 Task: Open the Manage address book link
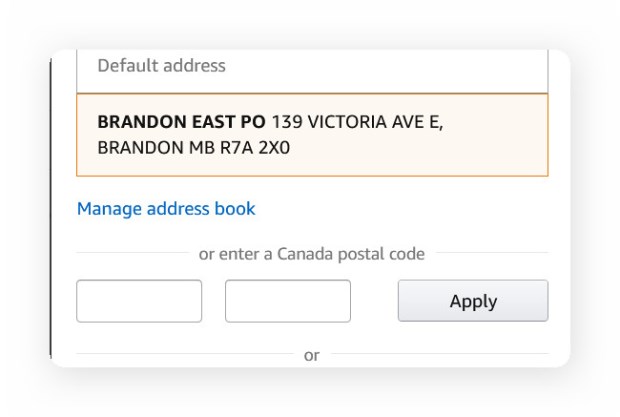166,209
